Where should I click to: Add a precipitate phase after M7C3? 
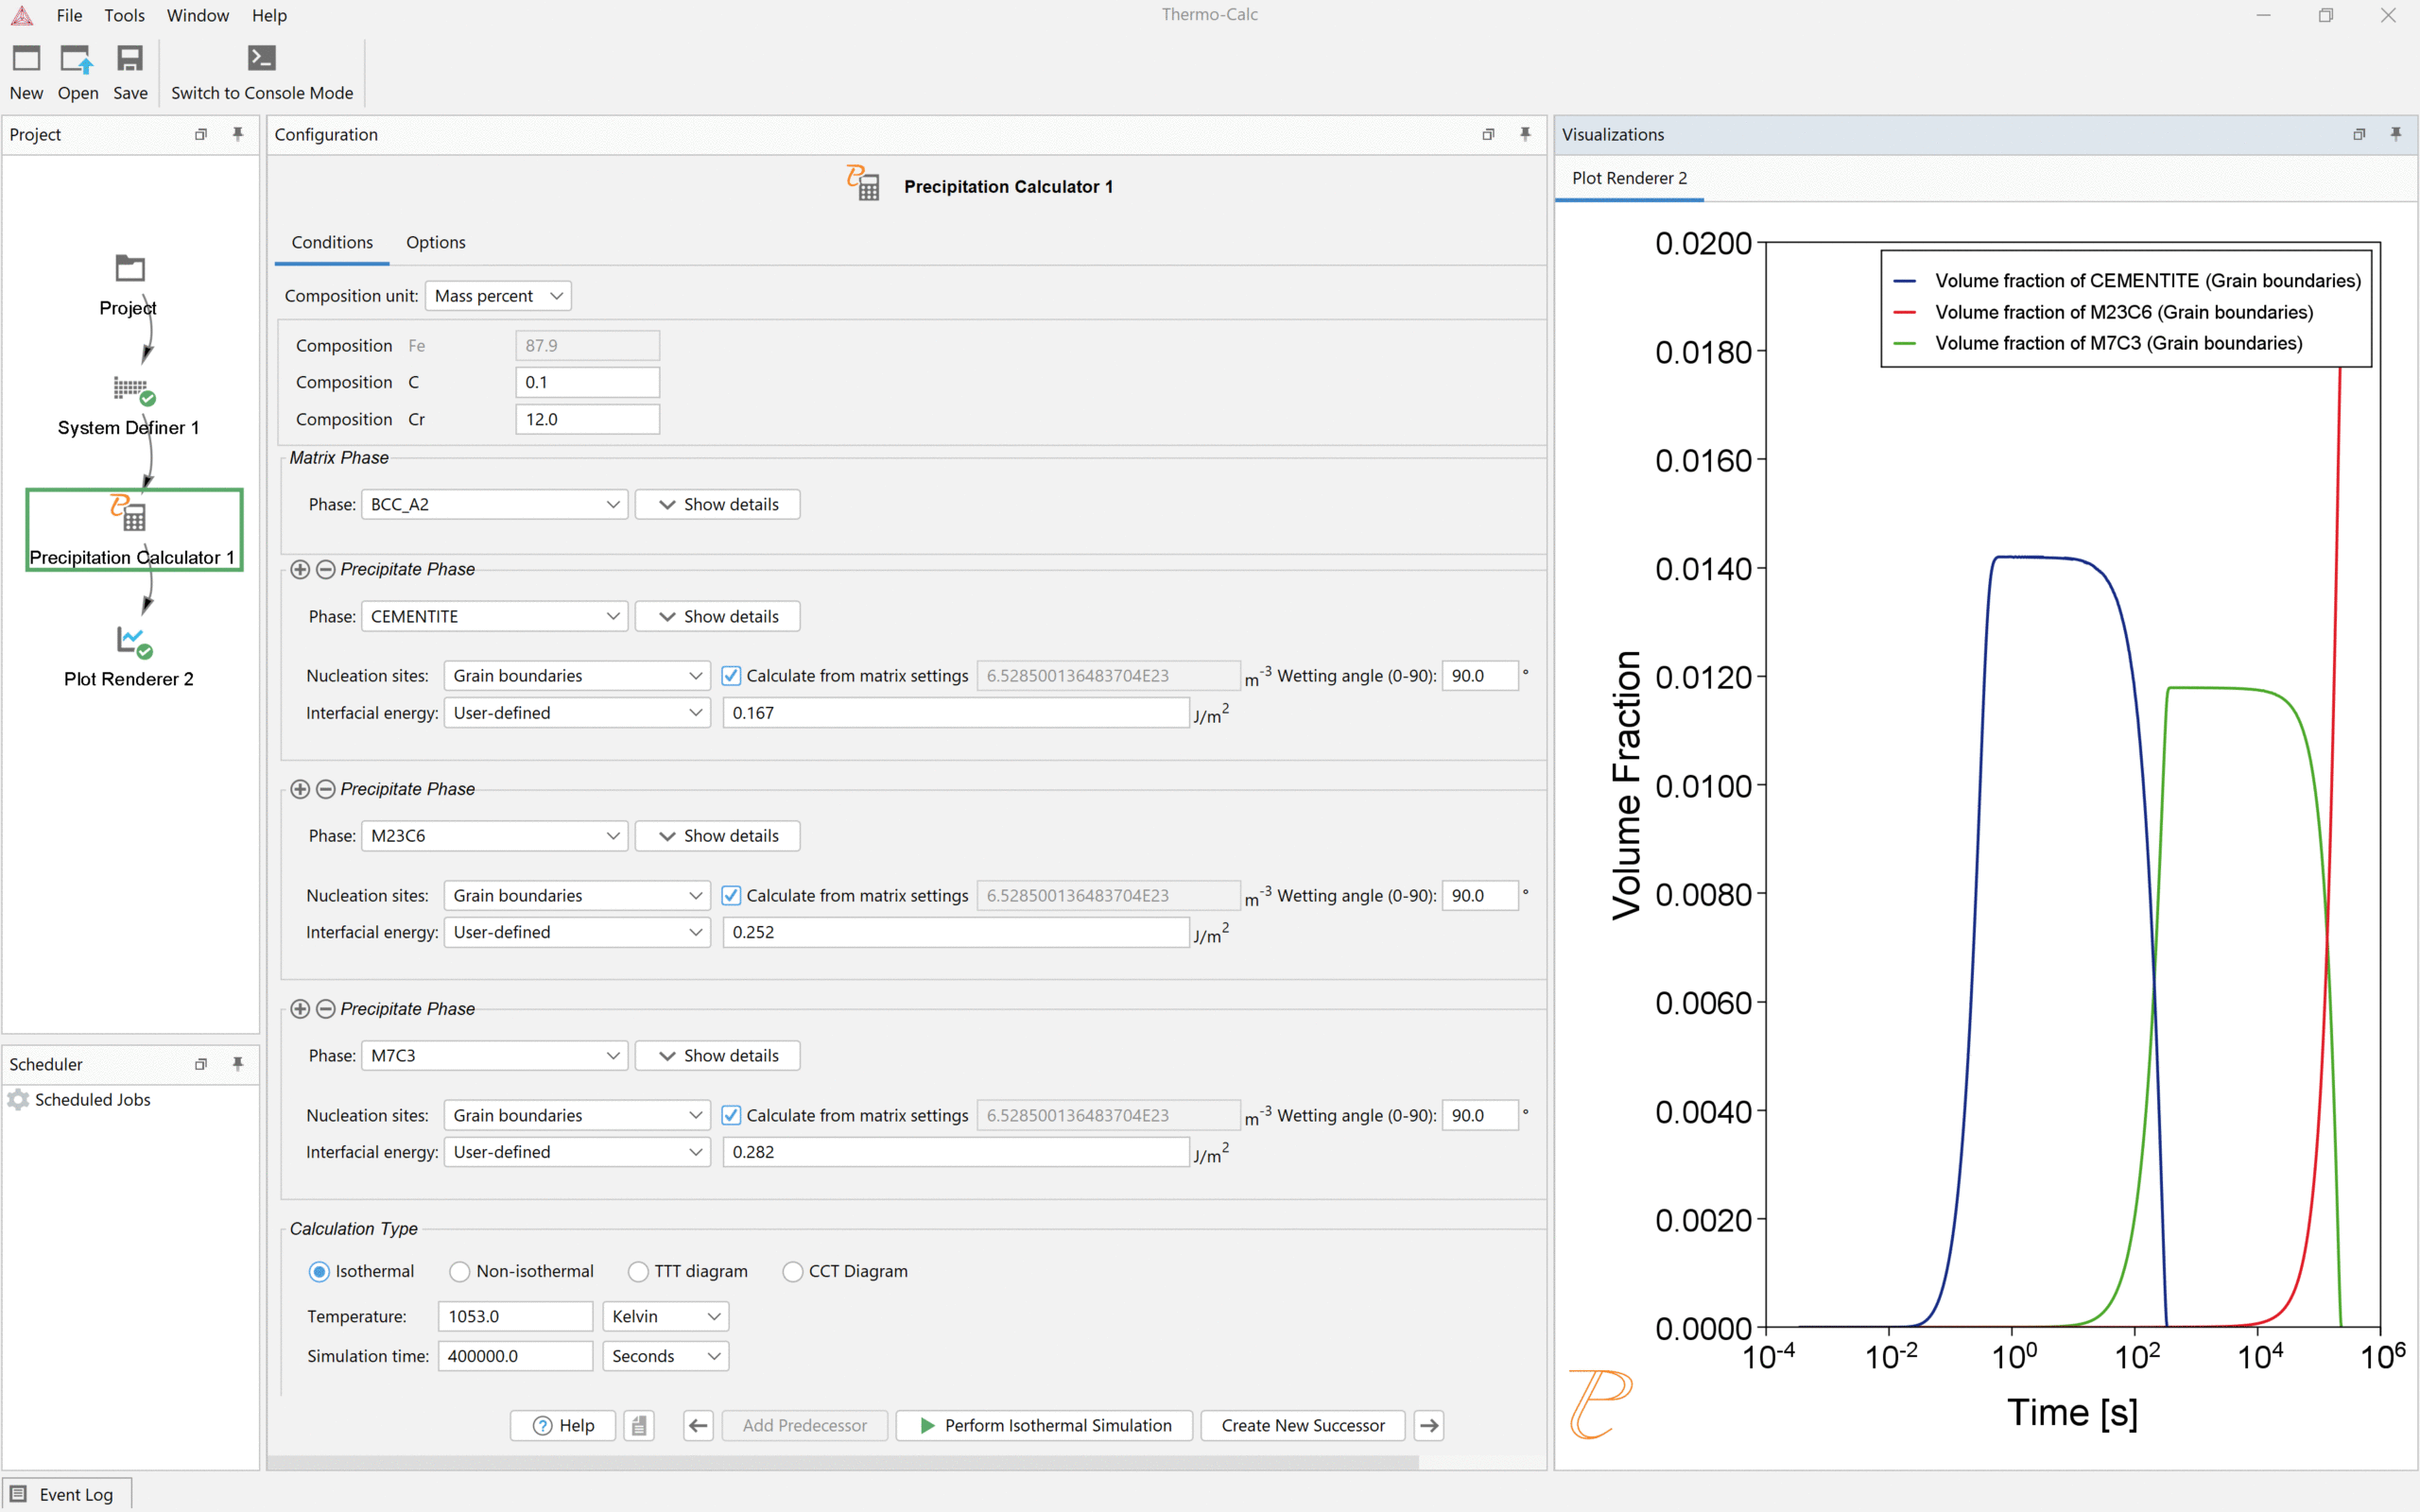point(300,1009)
